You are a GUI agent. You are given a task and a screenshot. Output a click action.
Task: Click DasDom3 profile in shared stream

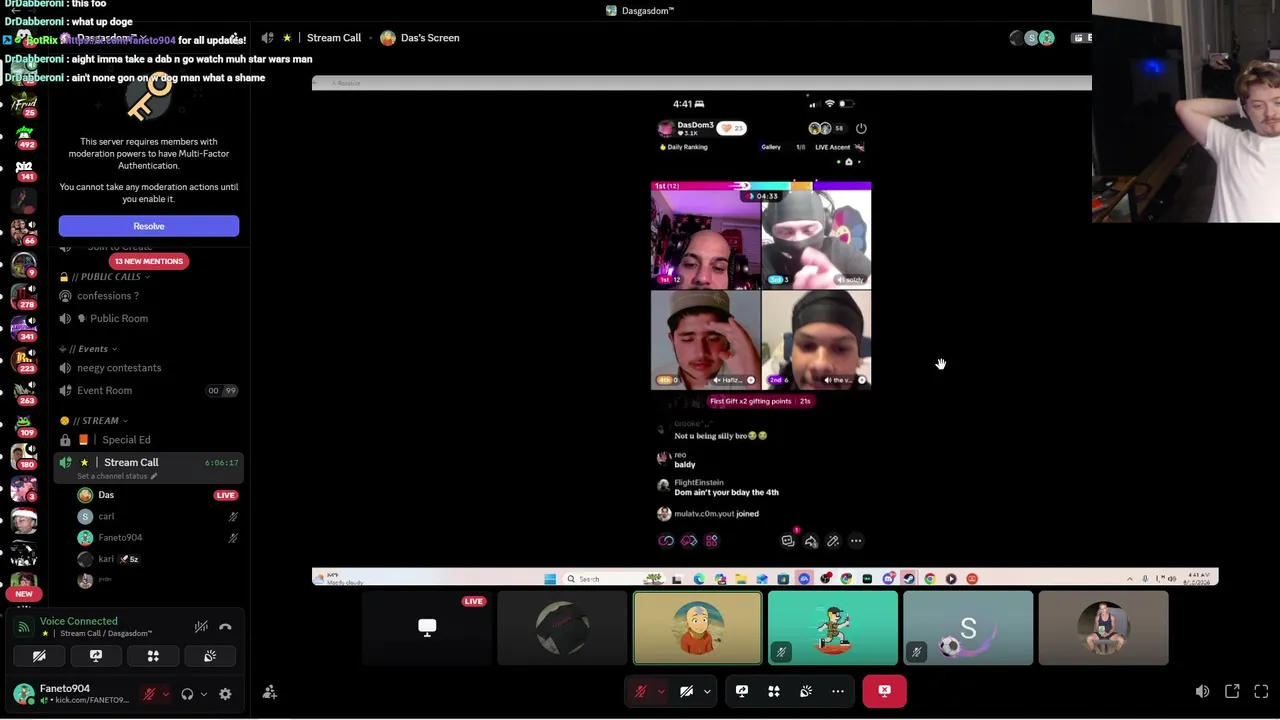coord(686,128)
